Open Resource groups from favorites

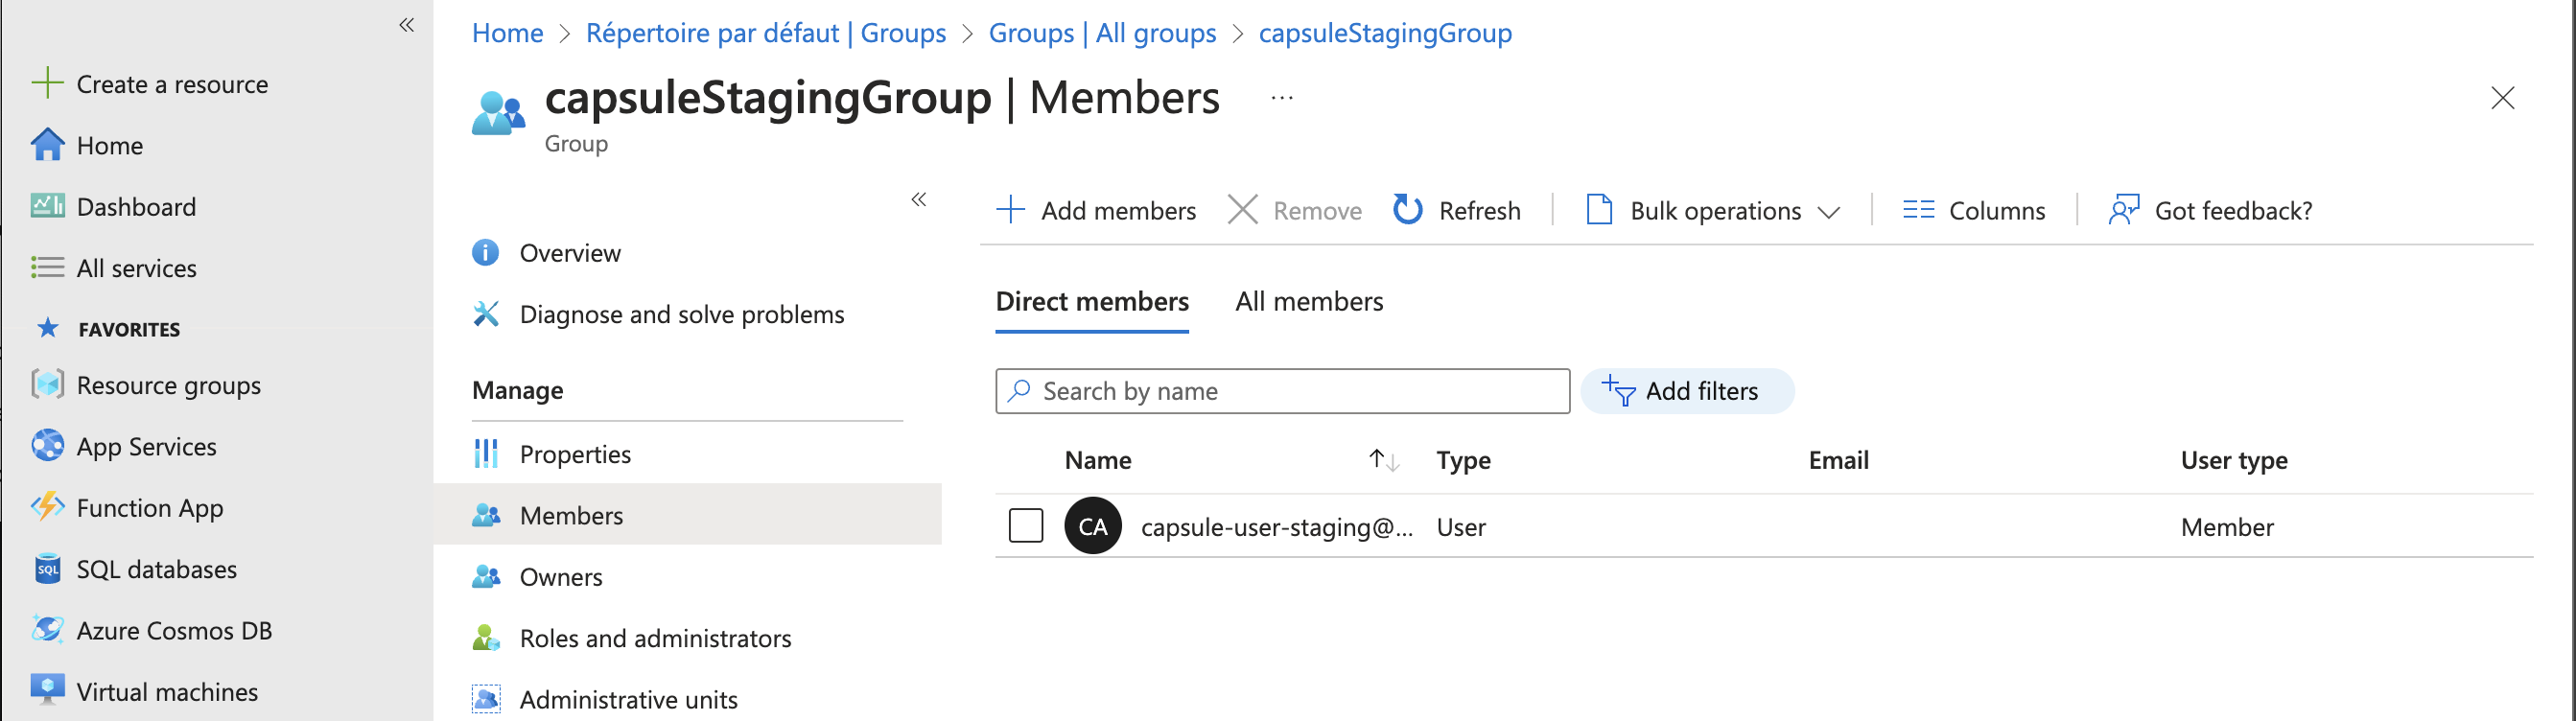(167, 385)
